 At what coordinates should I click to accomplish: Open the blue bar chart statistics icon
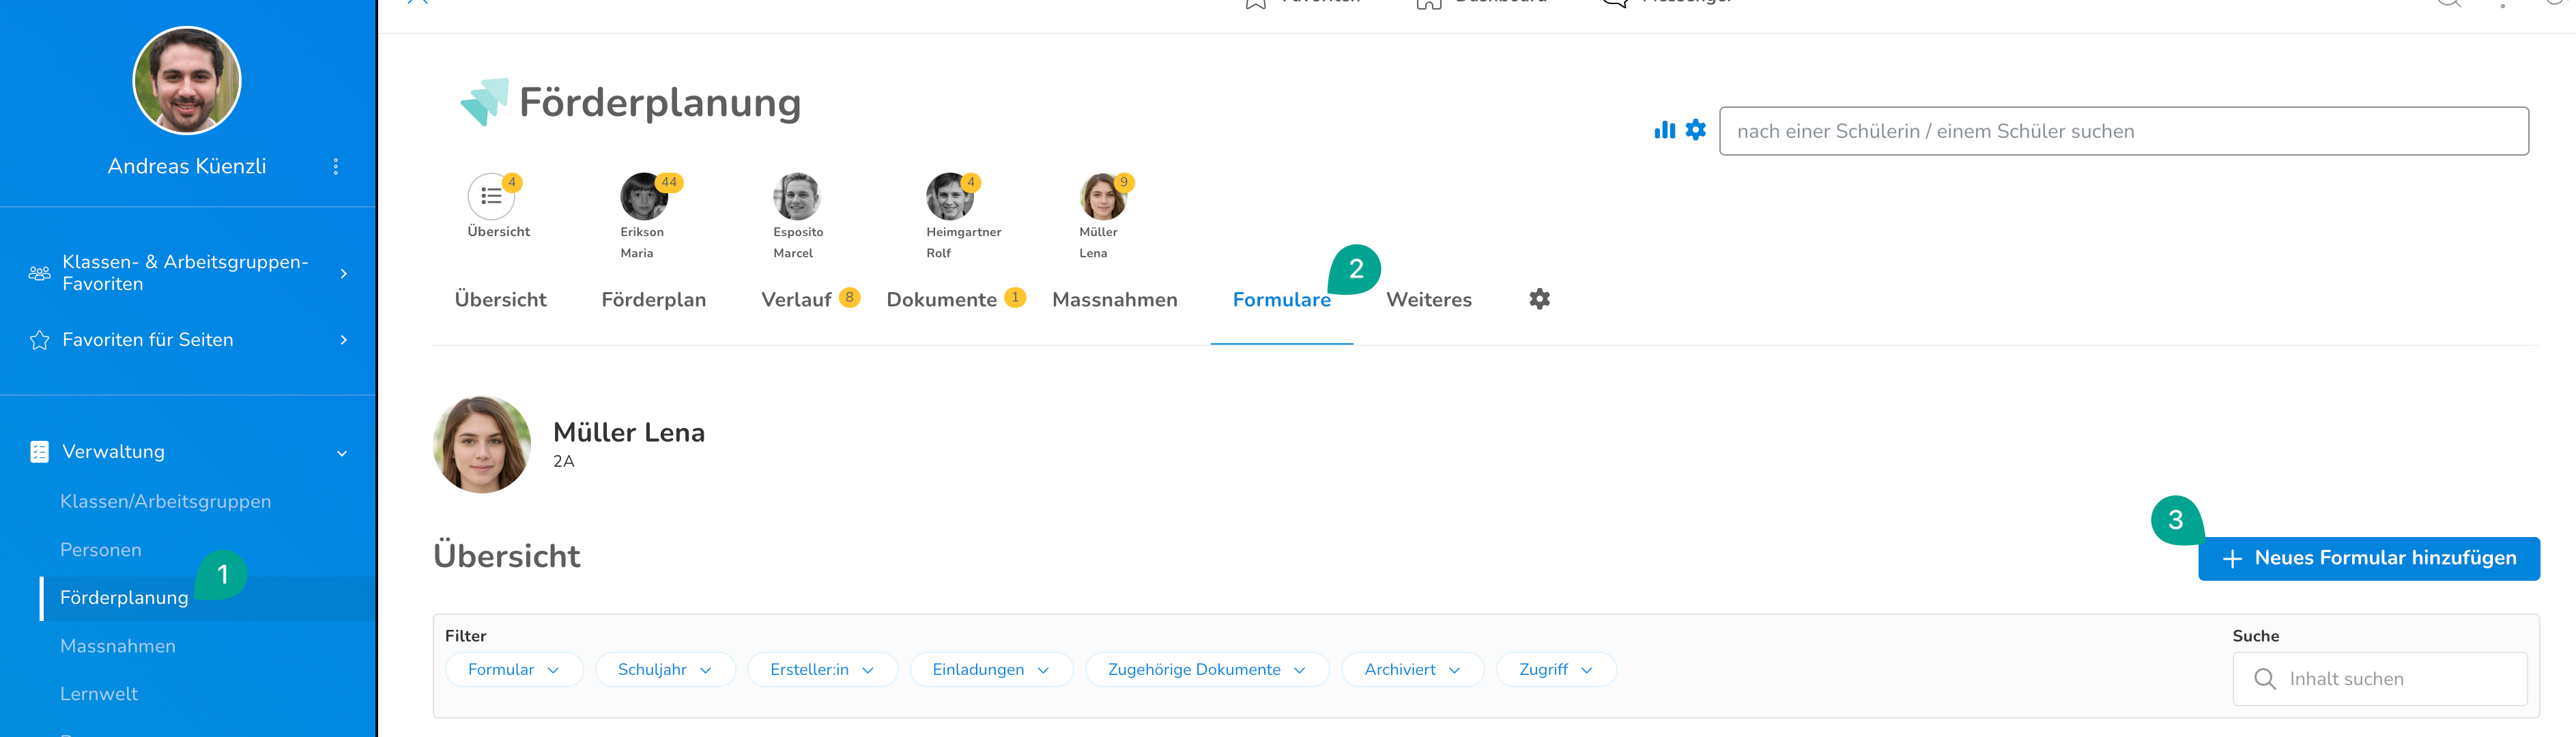pyautogui.click(x=1664, y=130)
